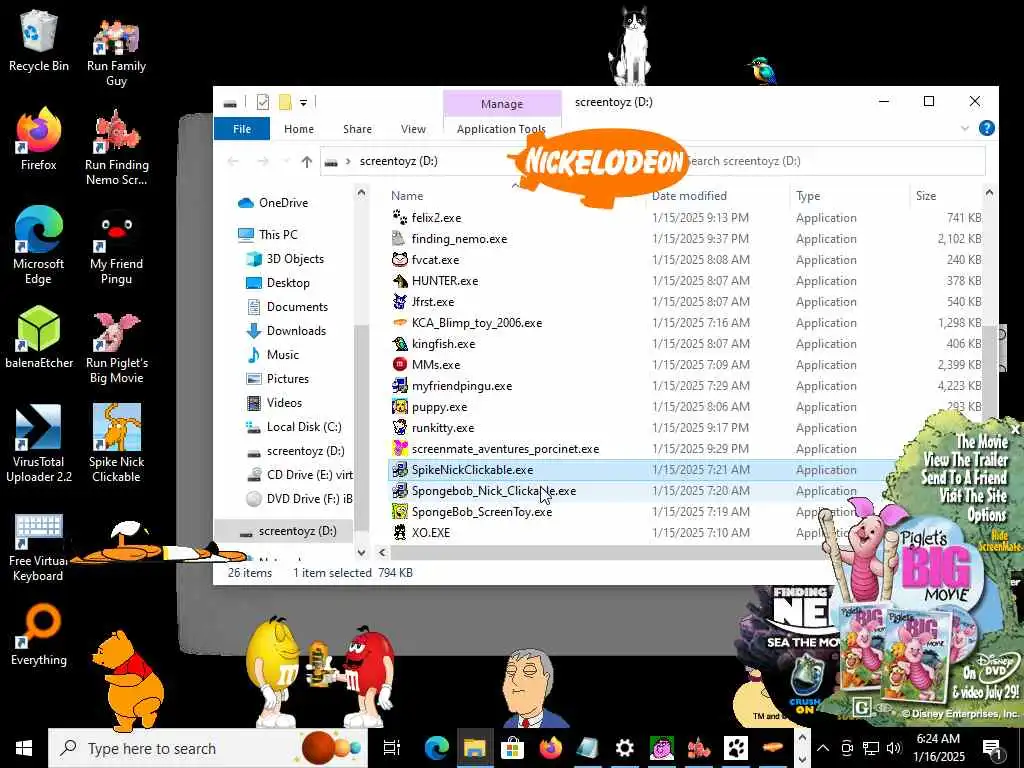Click the felix2.exe file icon
The width and height of the screenshot is (1024, 768).
pos(400,217)
